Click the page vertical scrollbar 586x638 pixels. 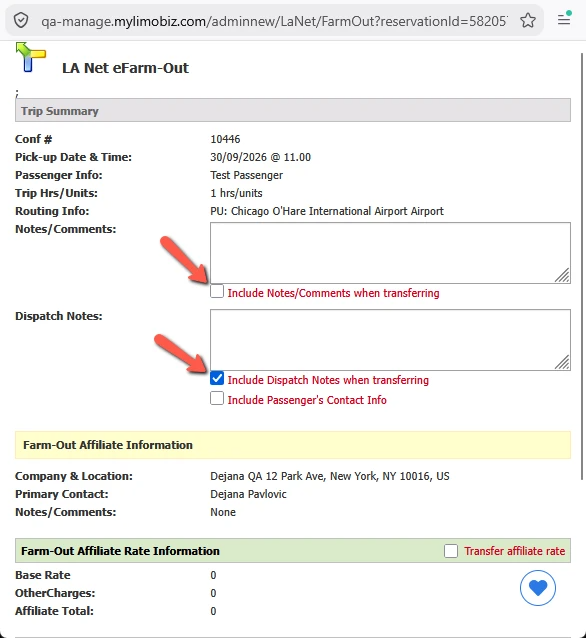(582, 264)
